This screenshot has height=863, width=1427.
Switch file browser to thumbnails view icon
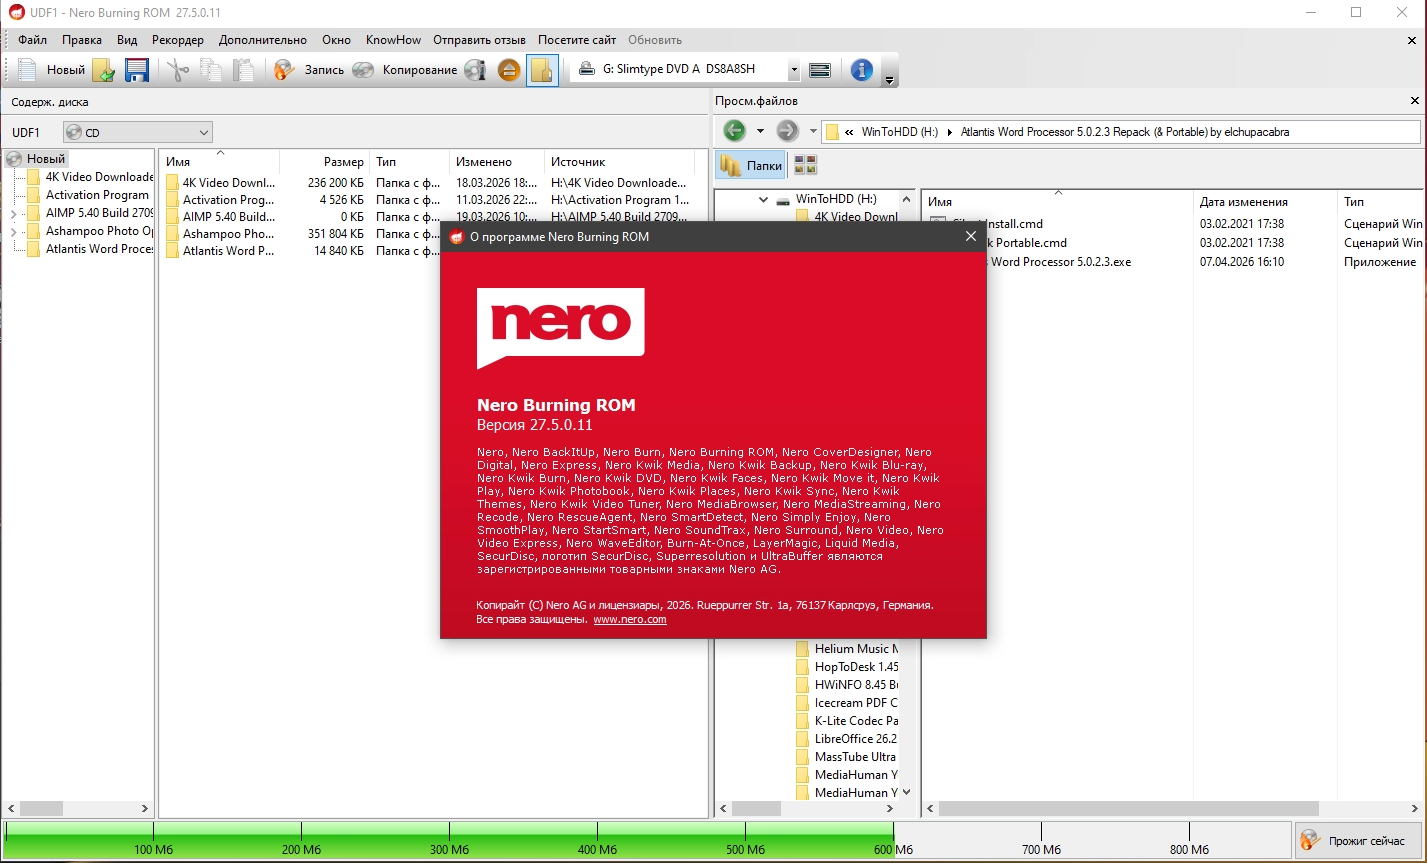point(805,165)
